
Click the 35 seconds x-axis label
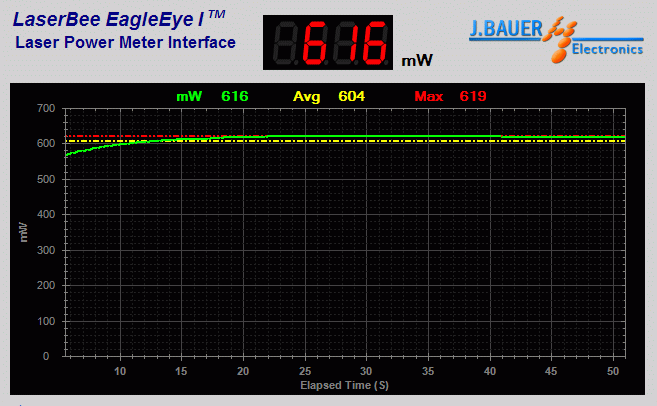click(x=428, y=371)
